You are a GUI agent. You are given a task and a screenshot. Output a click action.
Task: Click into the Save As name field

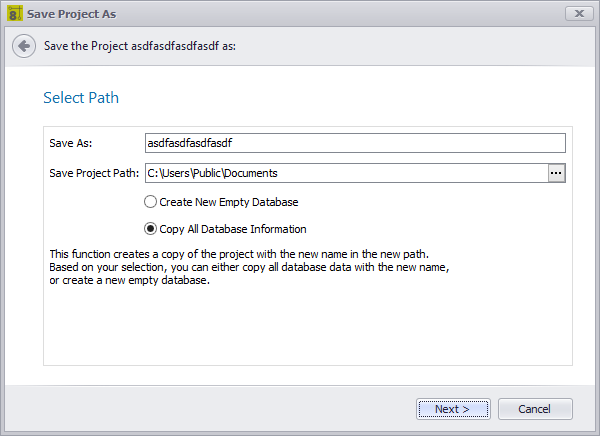click(x=355, y=143)
